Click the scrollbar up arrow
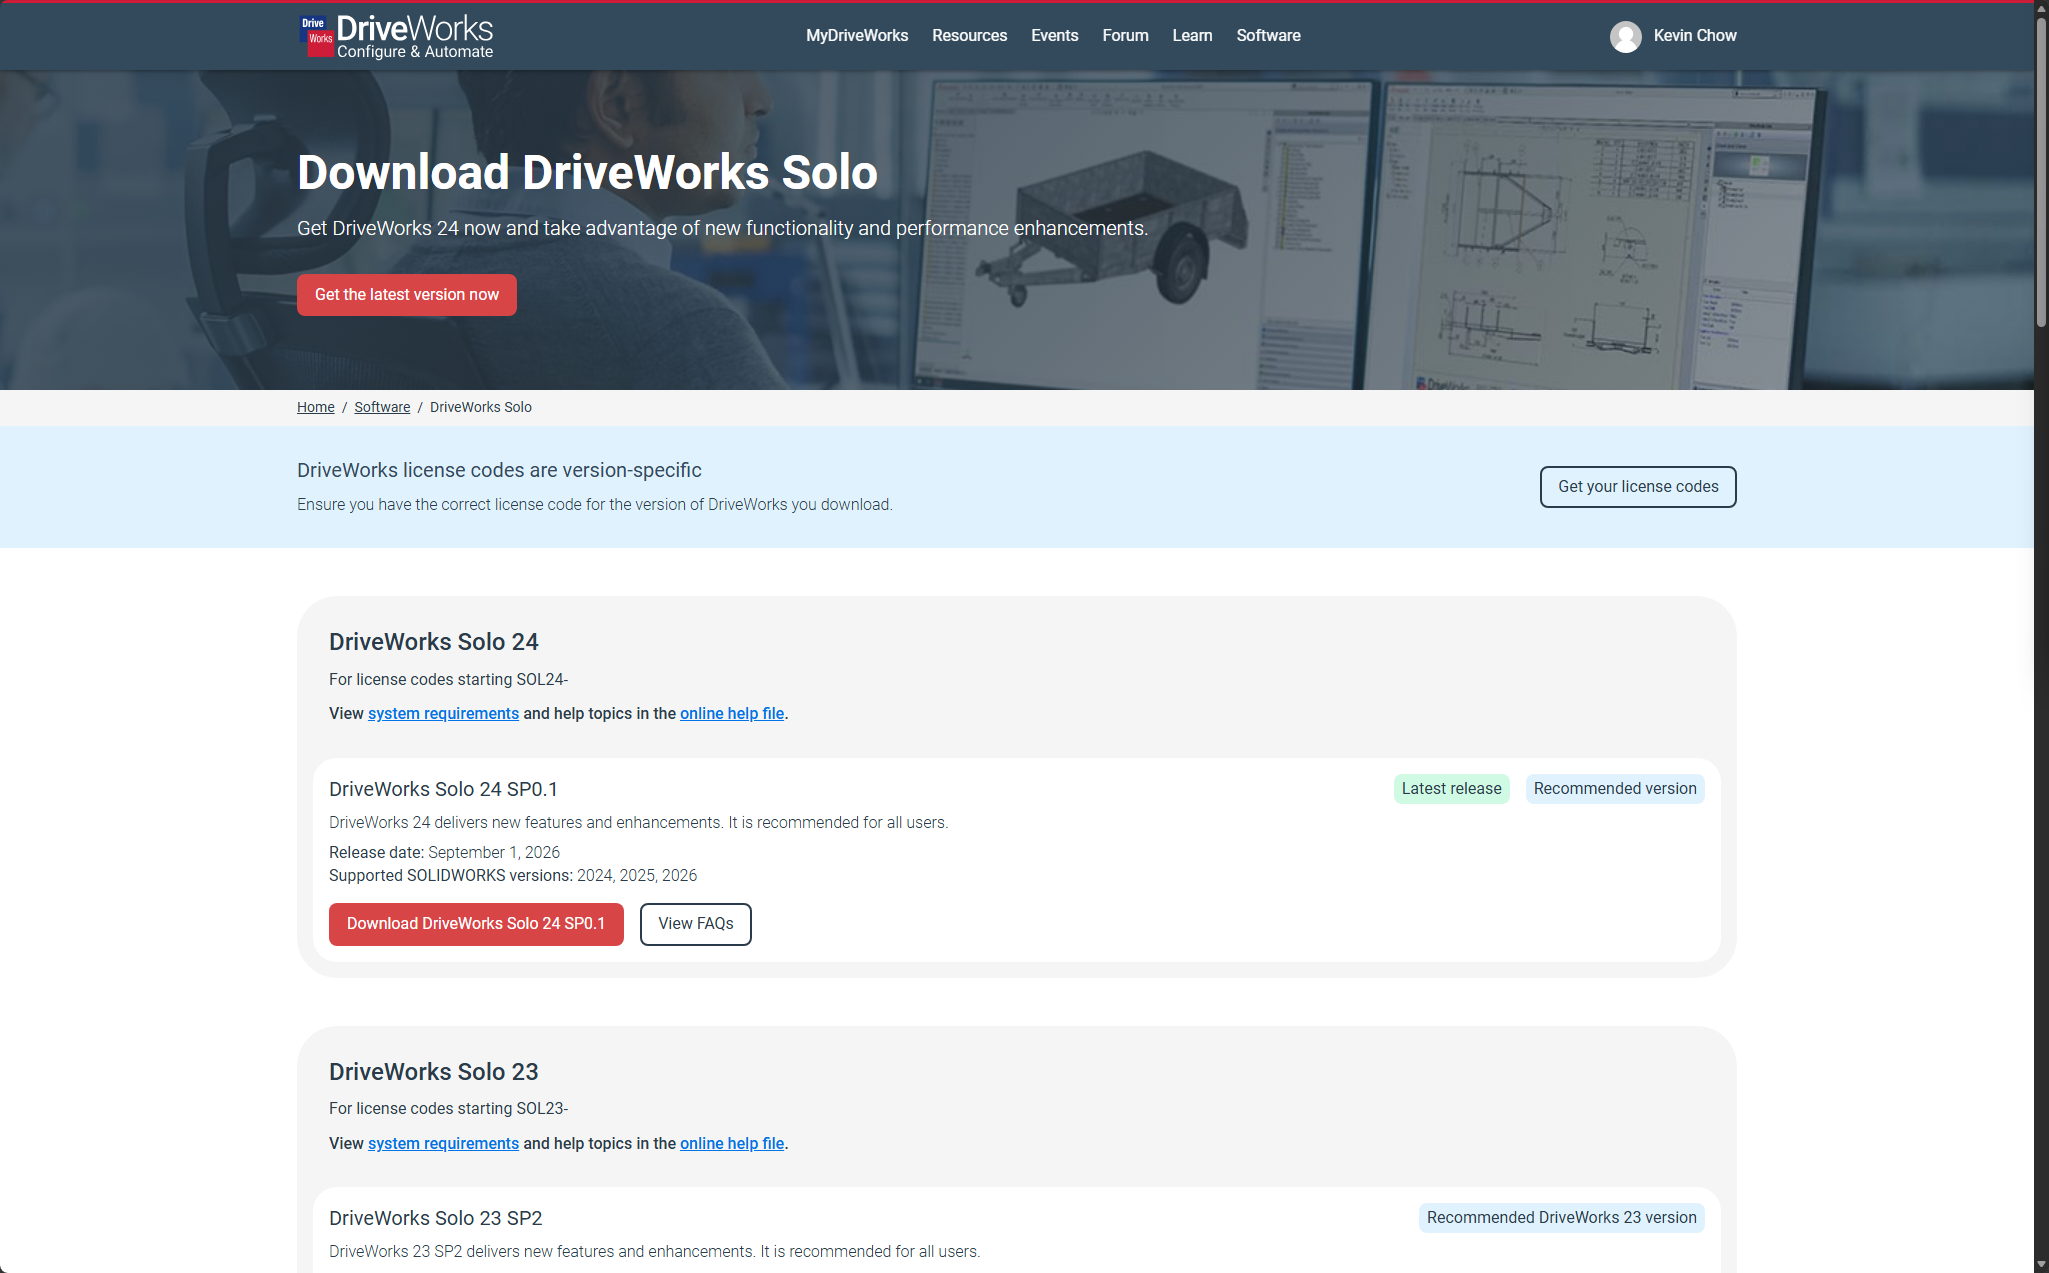 [x=2041, y=7]
